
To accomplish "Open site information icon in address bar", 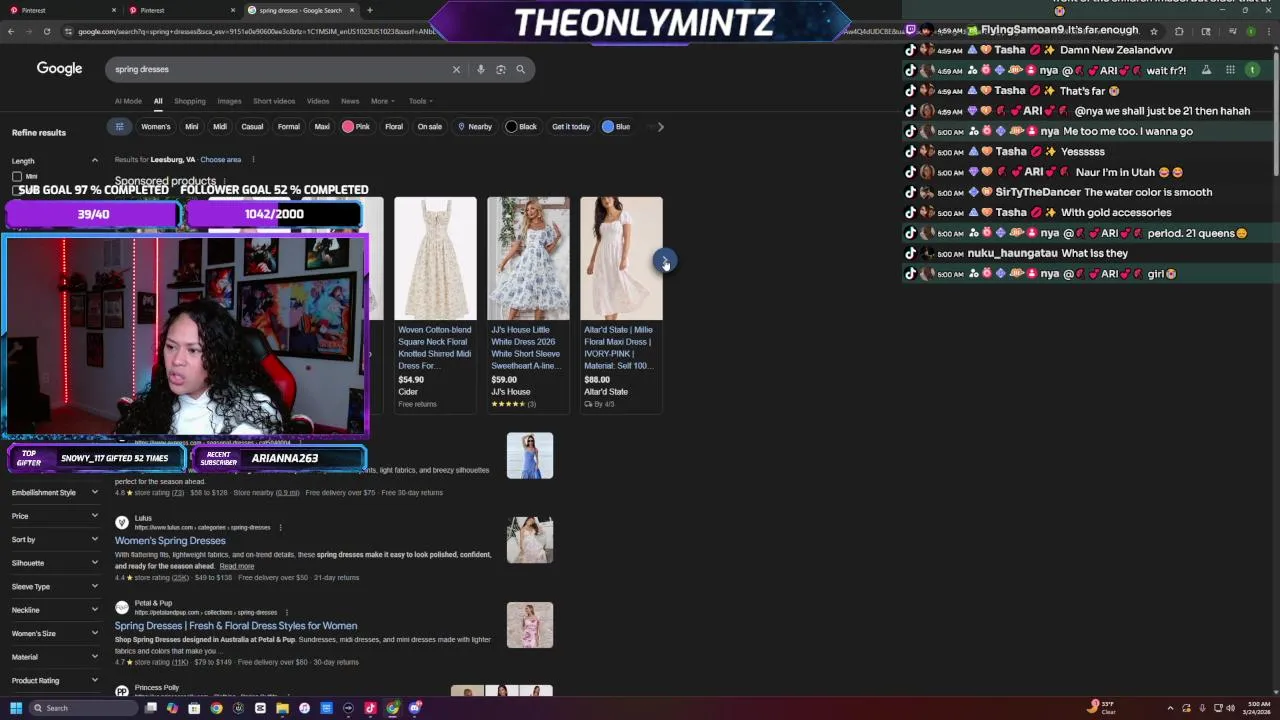I will [68, 31].
